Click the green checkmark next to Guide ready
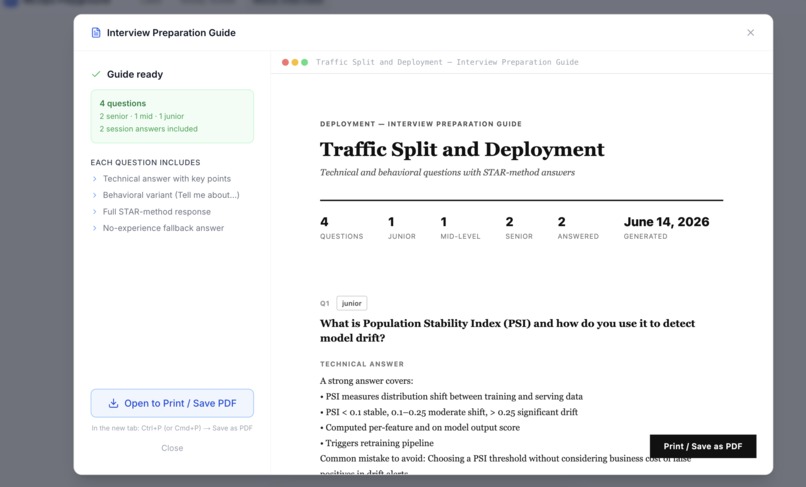This screenshot has height=487, width=806. [x=96, y=74]
